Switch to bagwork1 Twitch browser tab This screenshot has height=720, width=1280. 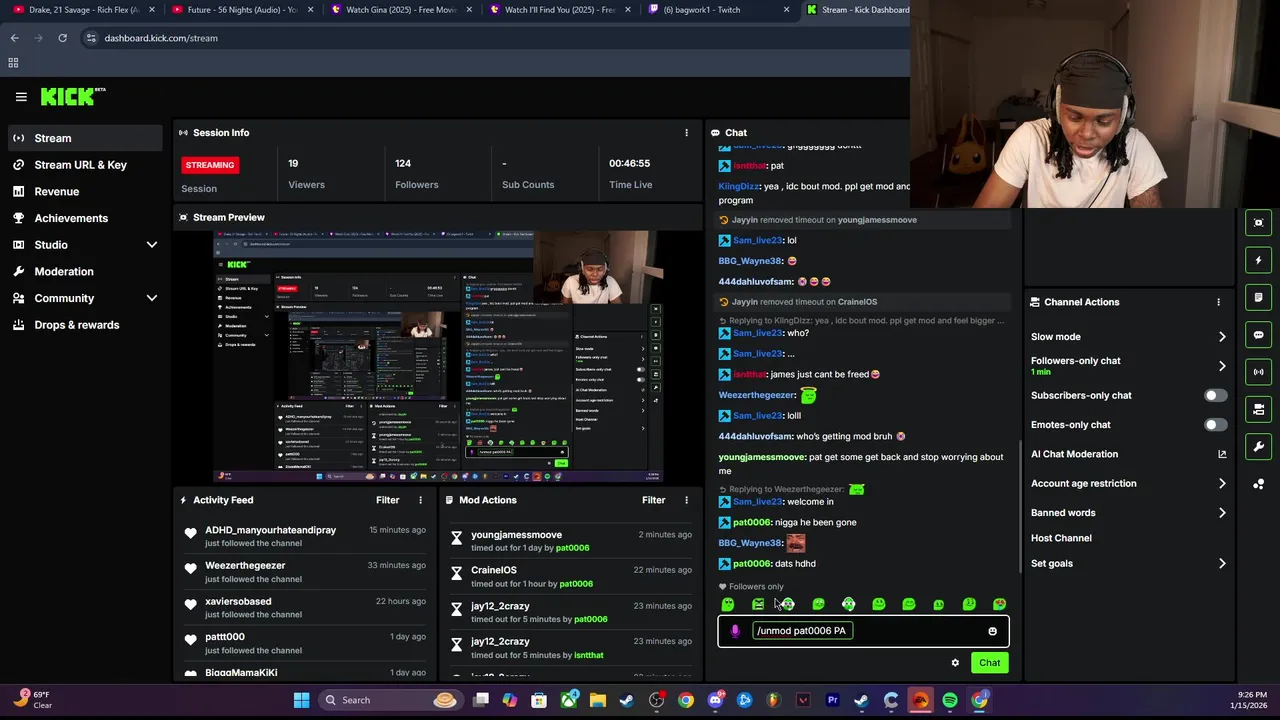(x=718, y=10)
